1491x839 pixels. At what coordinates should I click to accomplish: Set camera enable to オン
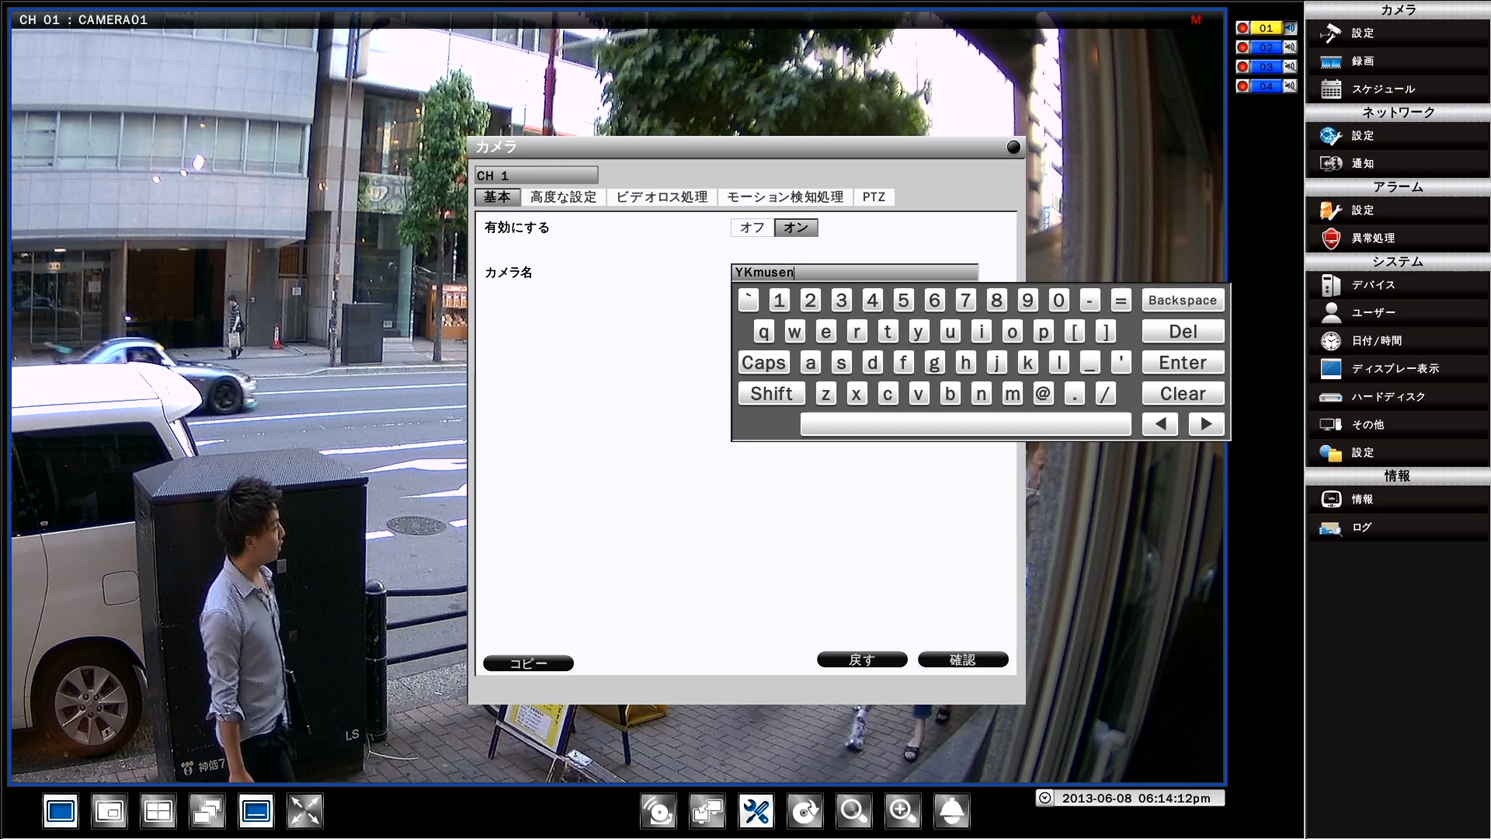pos(796,228)
